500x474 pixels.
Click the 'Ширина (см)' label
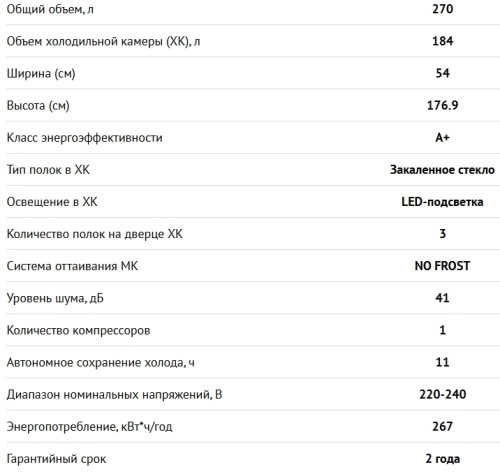click(x=41, y=74)
